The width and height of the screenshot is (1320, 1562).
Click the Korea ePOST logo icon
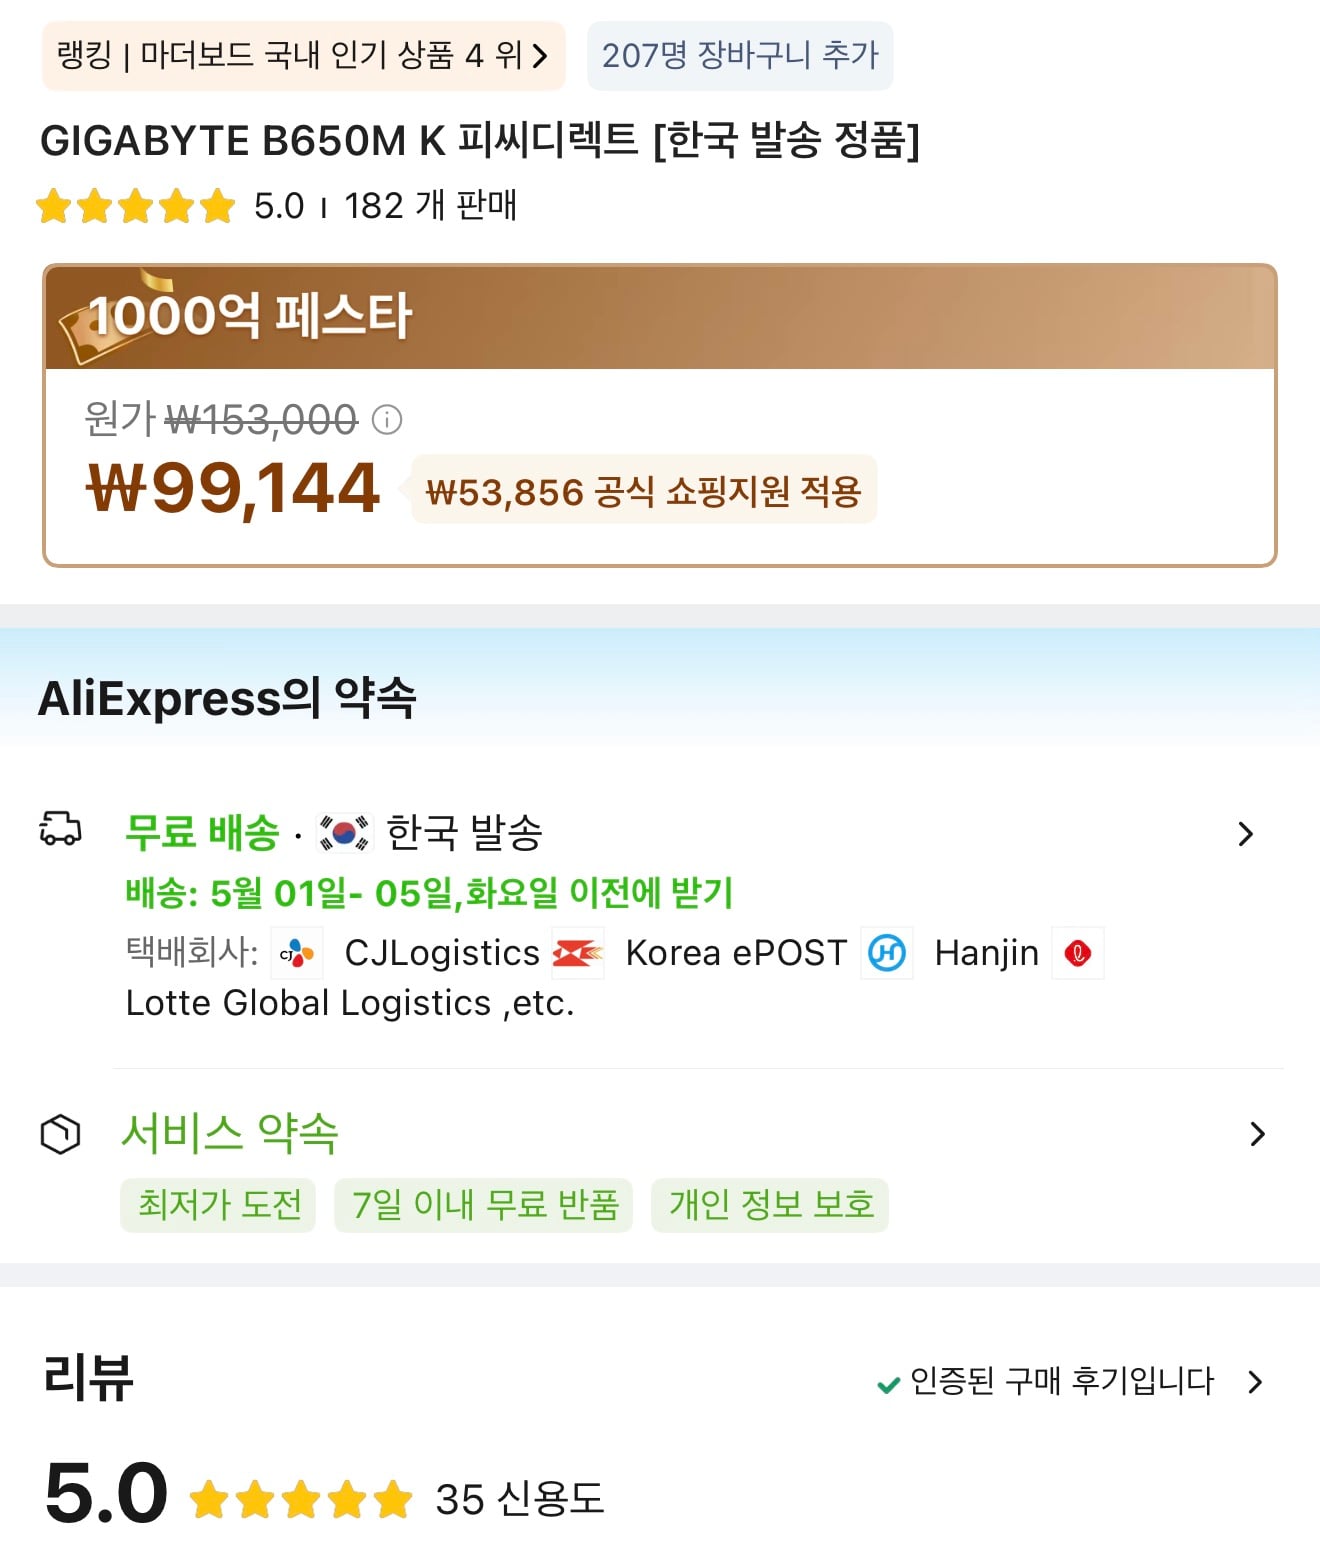coord(578,954)
